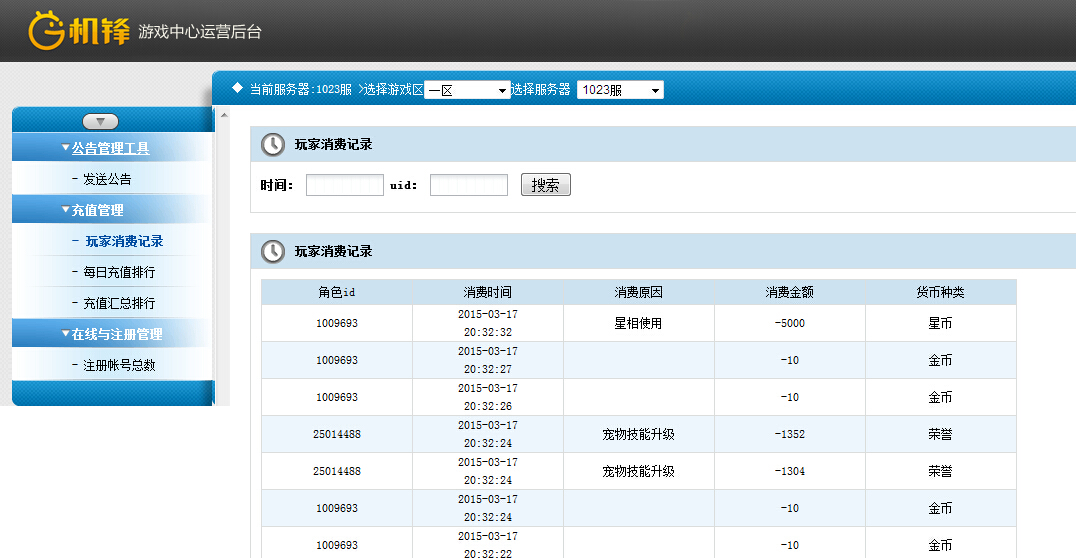Open 发送公告 in the sidebar
This screenshot has height=558, width=1076.
(107, 179)
